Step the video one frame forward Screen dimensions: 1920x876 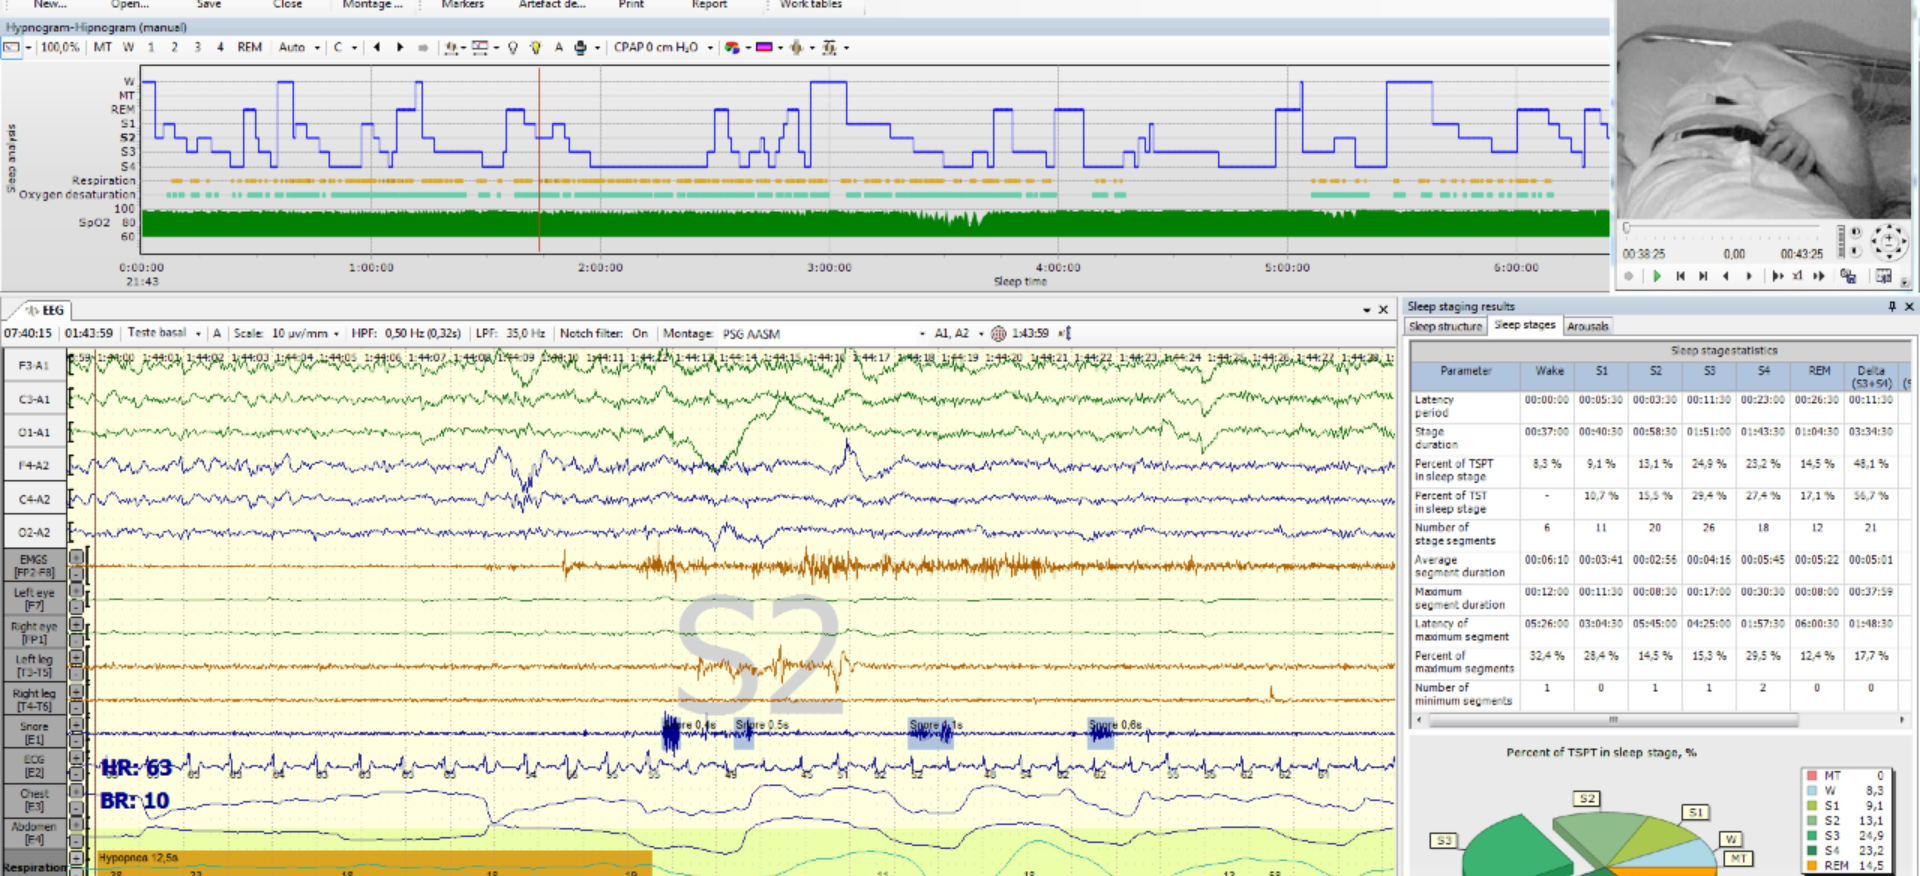click(x=1748, y=276)
